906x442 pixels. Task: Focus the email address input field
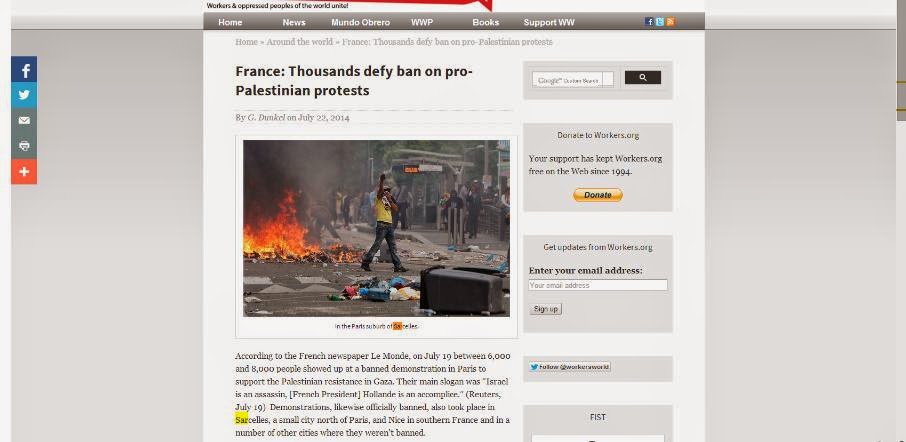click(x=598, y=285)
